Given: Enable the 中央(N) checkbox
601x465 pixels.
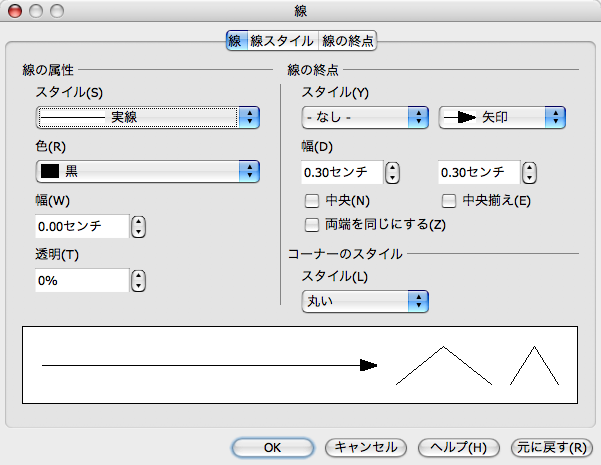Looking at the screenshot, I should (312, 201).
